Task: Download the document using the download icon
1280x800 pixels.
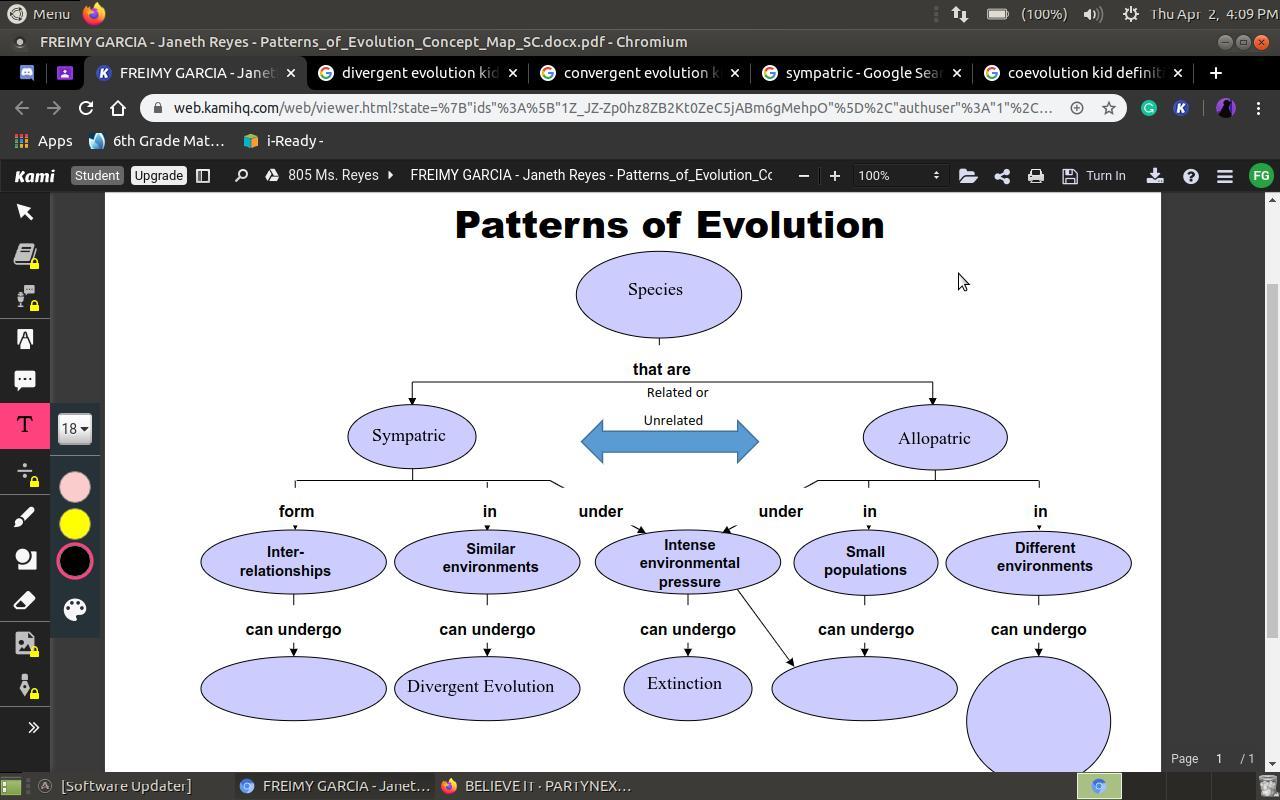Action: pyautogui.click(x=1154, y=176)
